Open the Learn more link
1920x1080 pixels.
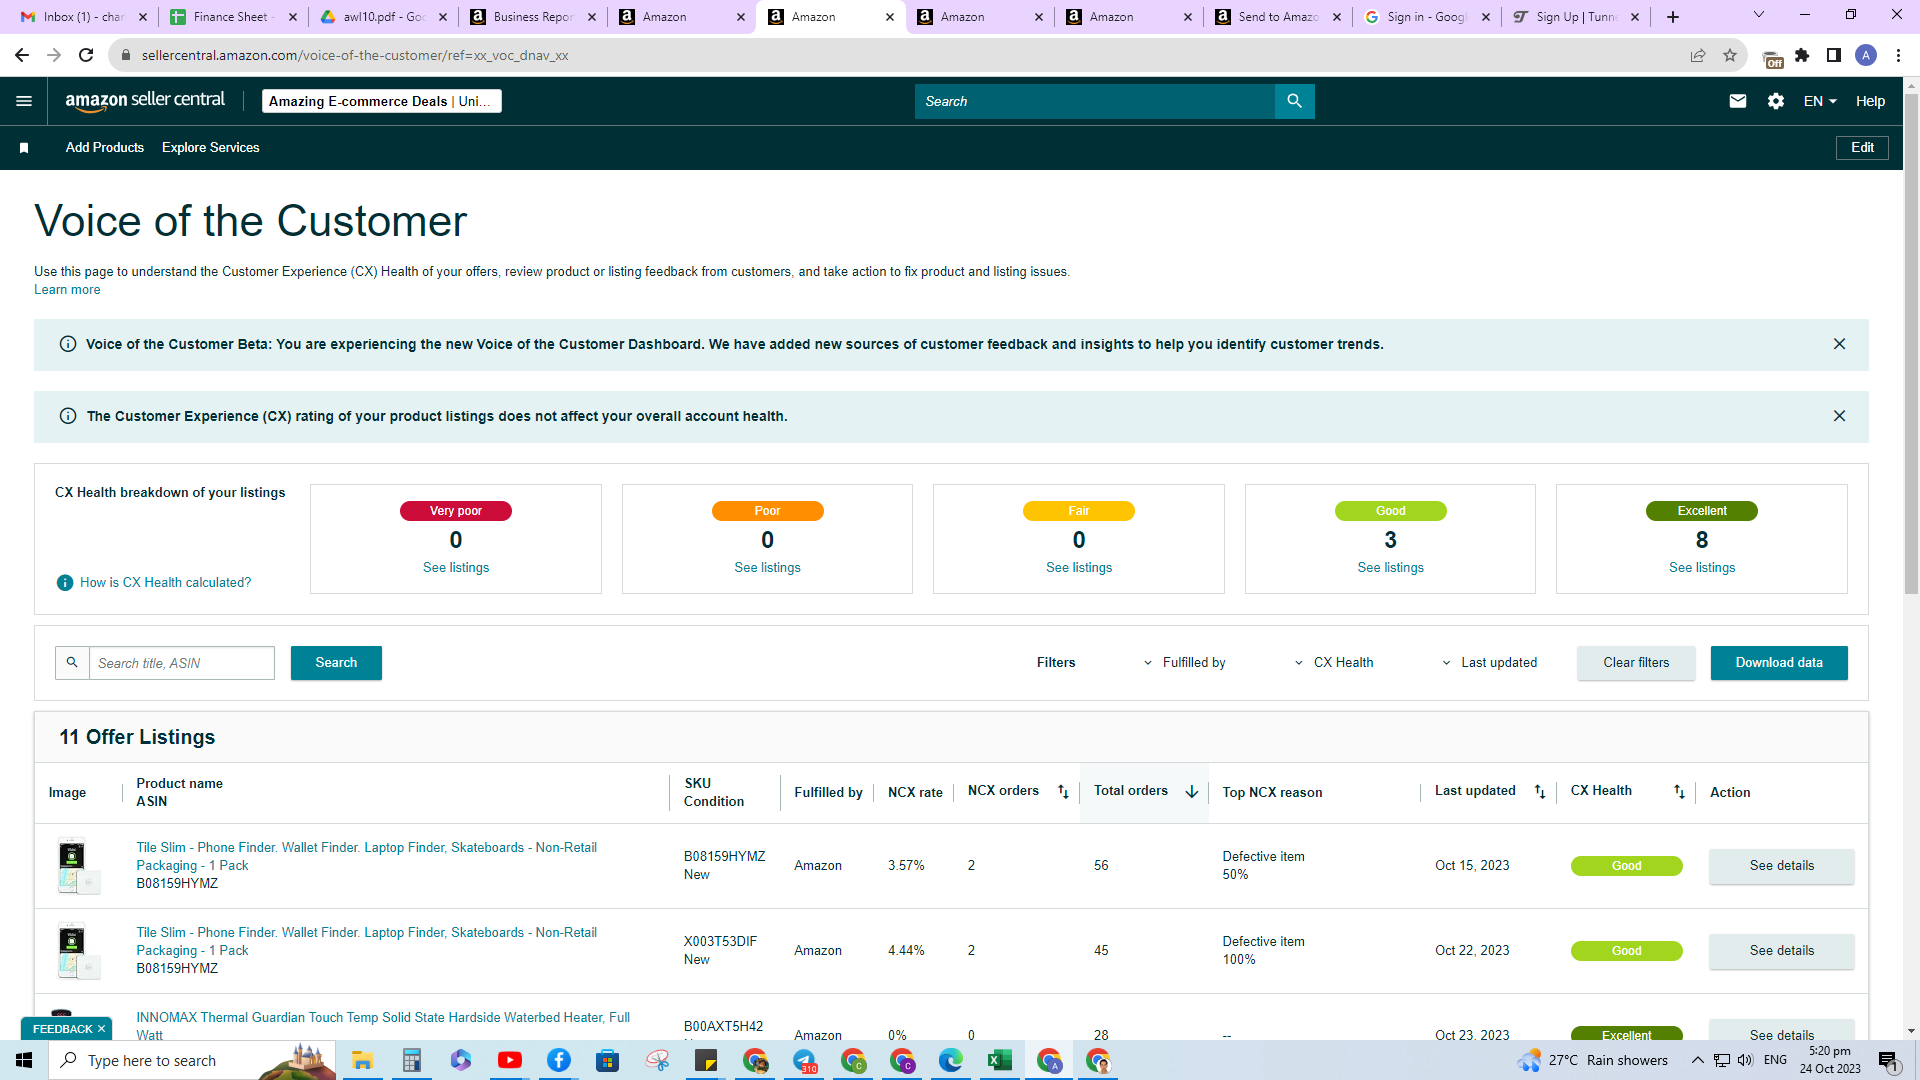[67, 290]
